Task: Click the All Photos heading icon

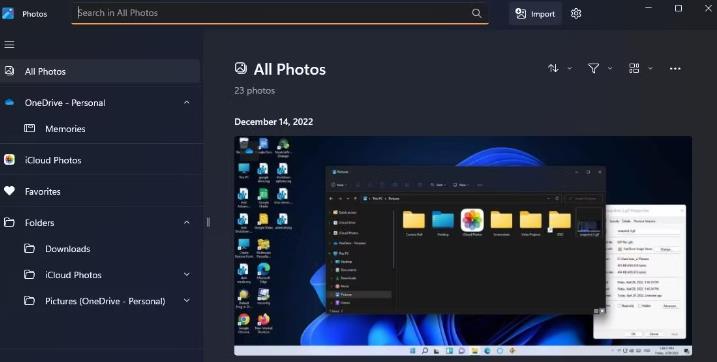Action: tap(241, 69)
